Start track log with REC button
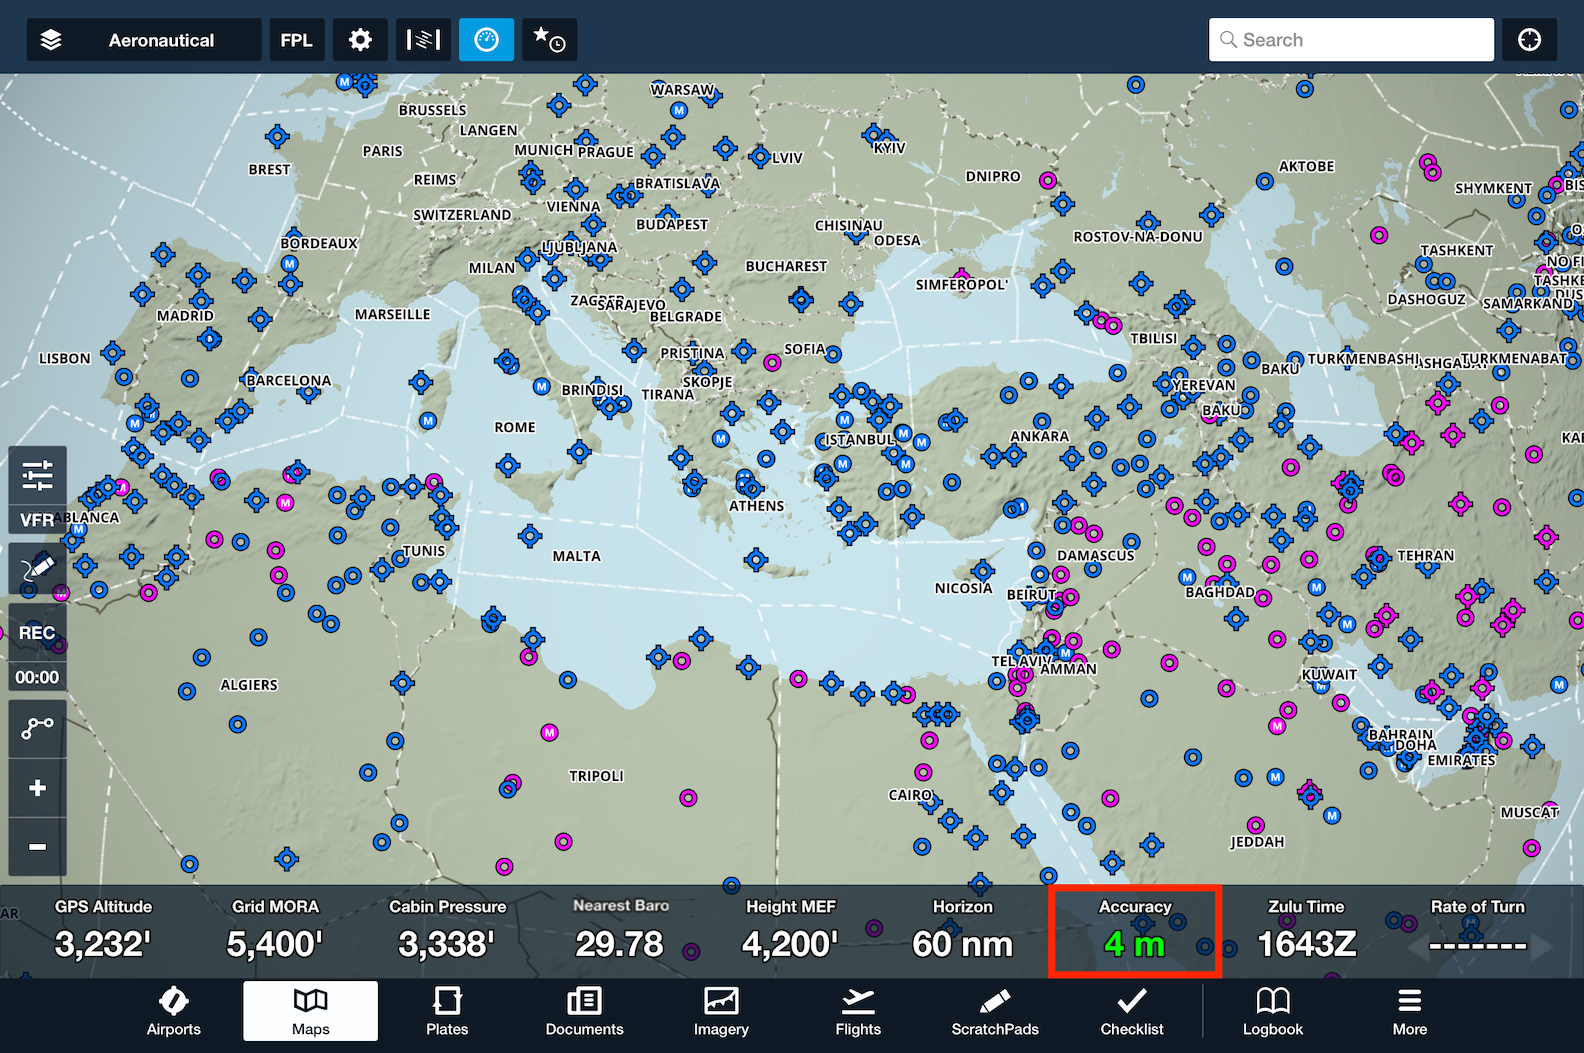 pyautogui.click(x=38, y=633)
